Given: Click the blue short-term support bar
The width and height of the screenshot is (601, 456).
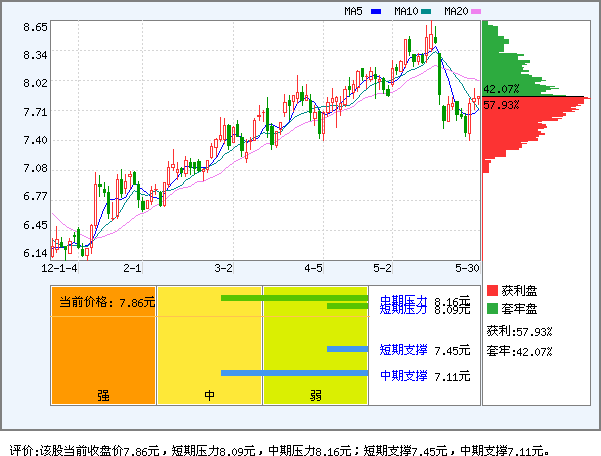Looking at the screenshot, I should point(347,349).
